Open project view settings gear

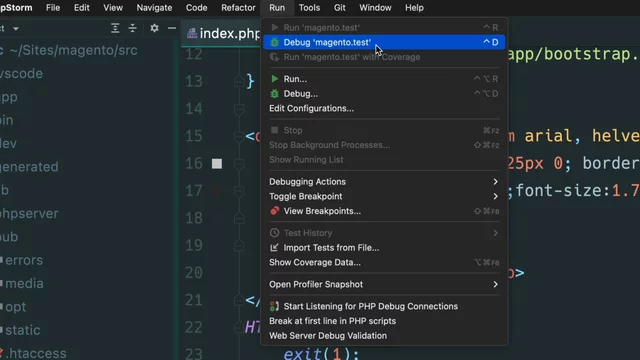coord(154,28)
